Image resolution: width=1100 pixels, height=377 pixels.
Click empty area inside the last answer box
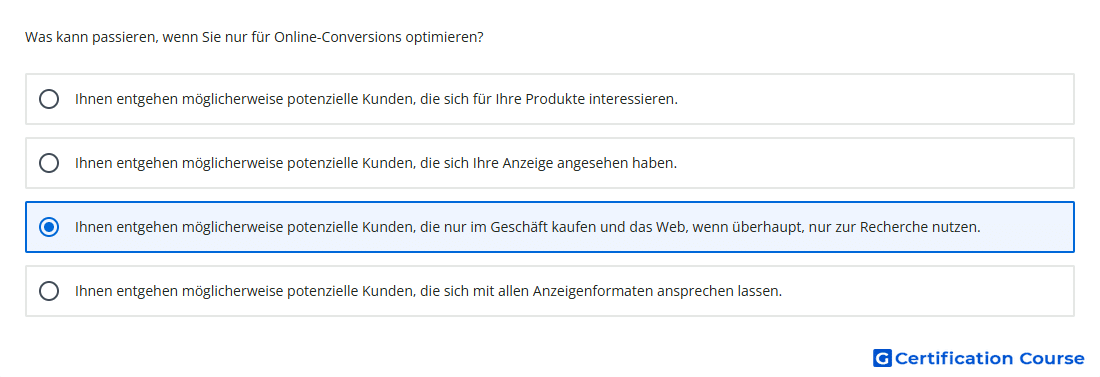click(x=926, y=291)
